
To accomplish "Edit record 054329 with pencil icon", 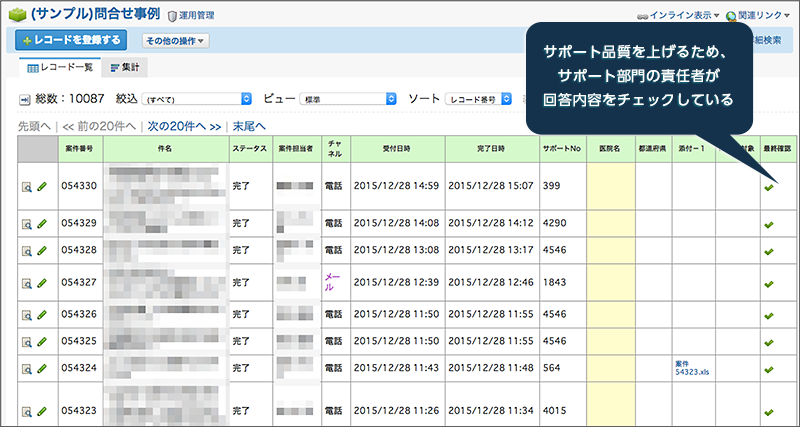I will click(42, 223).
